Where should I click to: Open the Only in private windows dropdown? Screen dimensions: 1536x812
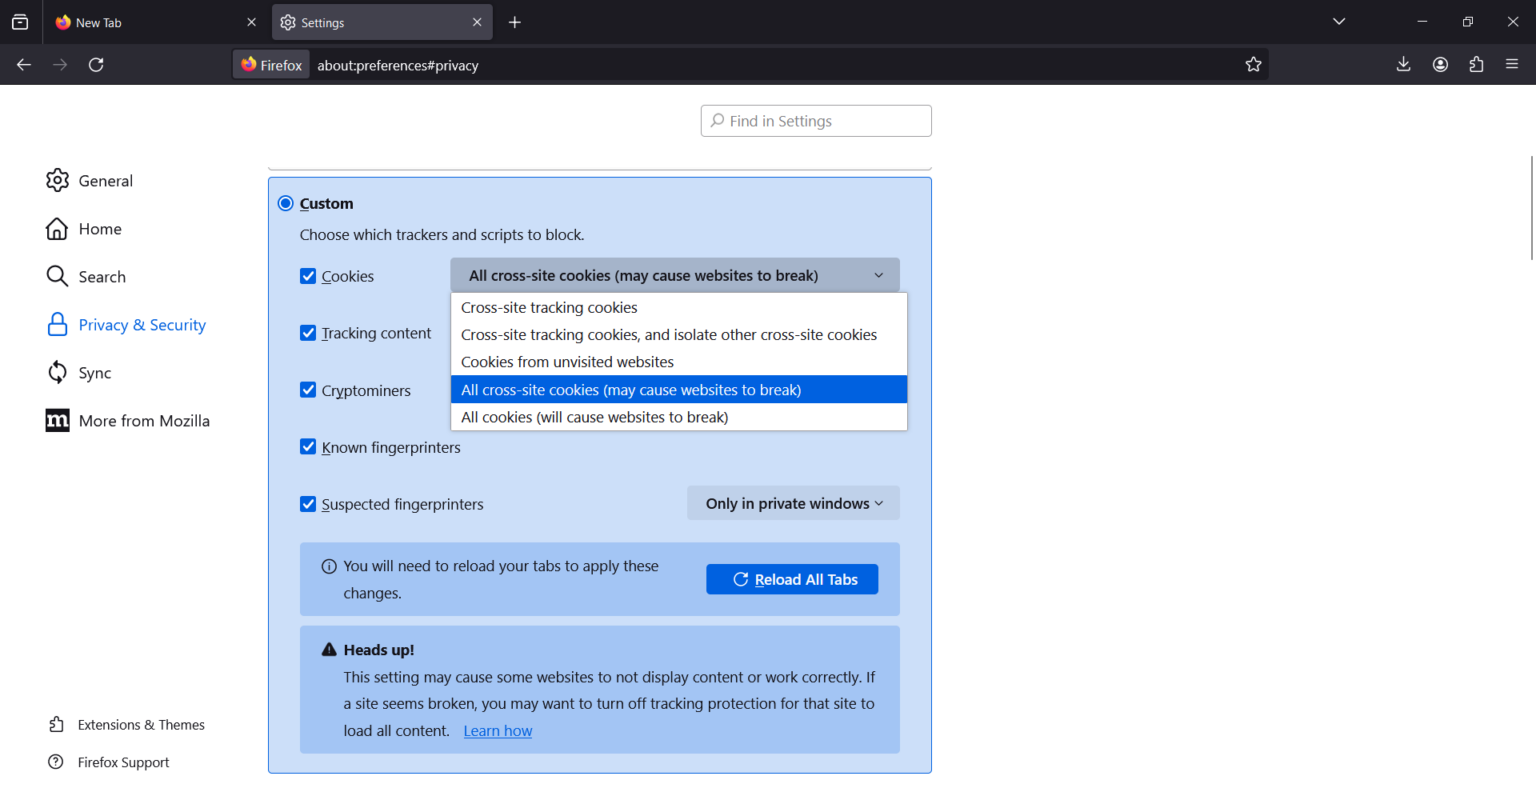(792, 503)
